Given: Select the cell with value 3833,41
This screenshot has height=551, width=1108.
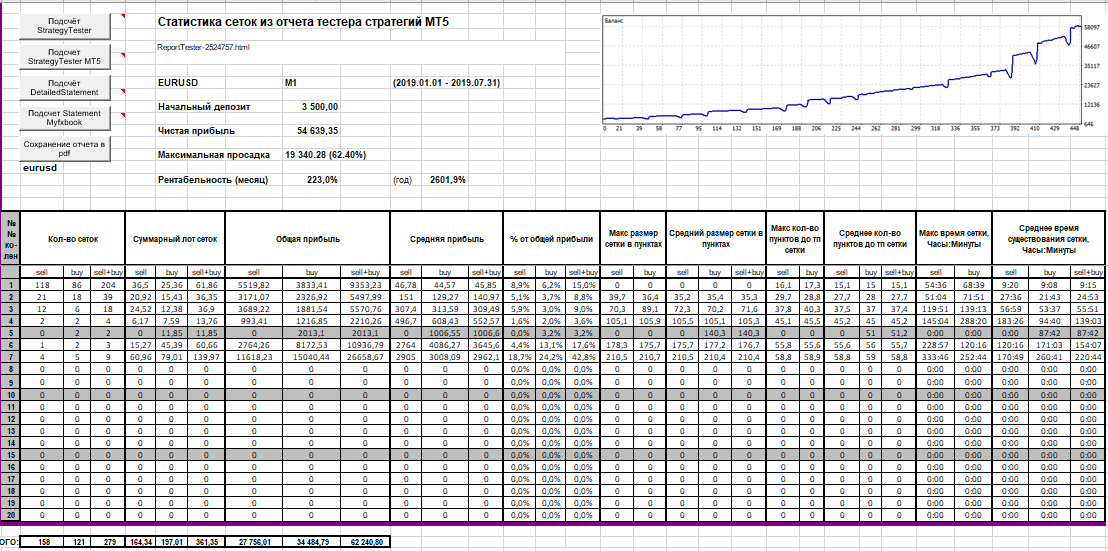Looking at the screenshot, I should pyautogui.click(x=312, y=284).
